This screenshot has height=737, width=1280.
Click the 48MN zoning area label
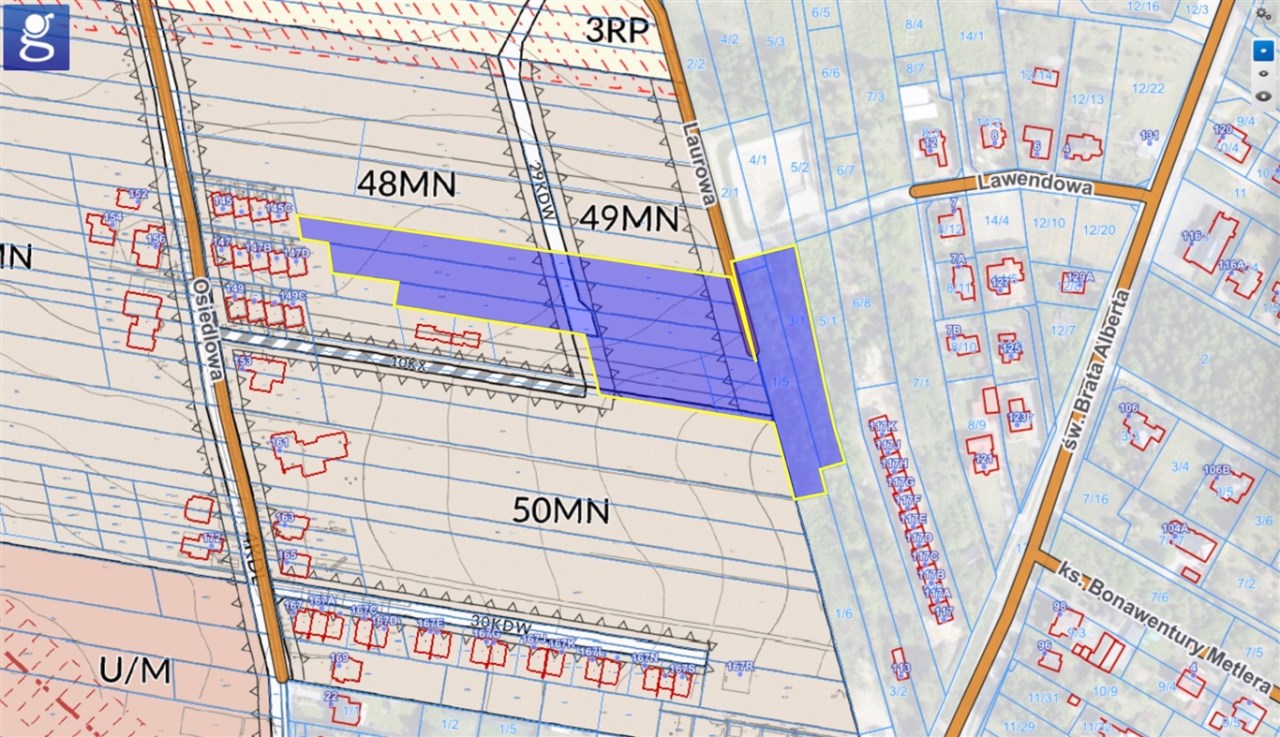click(x=406, y=183)
